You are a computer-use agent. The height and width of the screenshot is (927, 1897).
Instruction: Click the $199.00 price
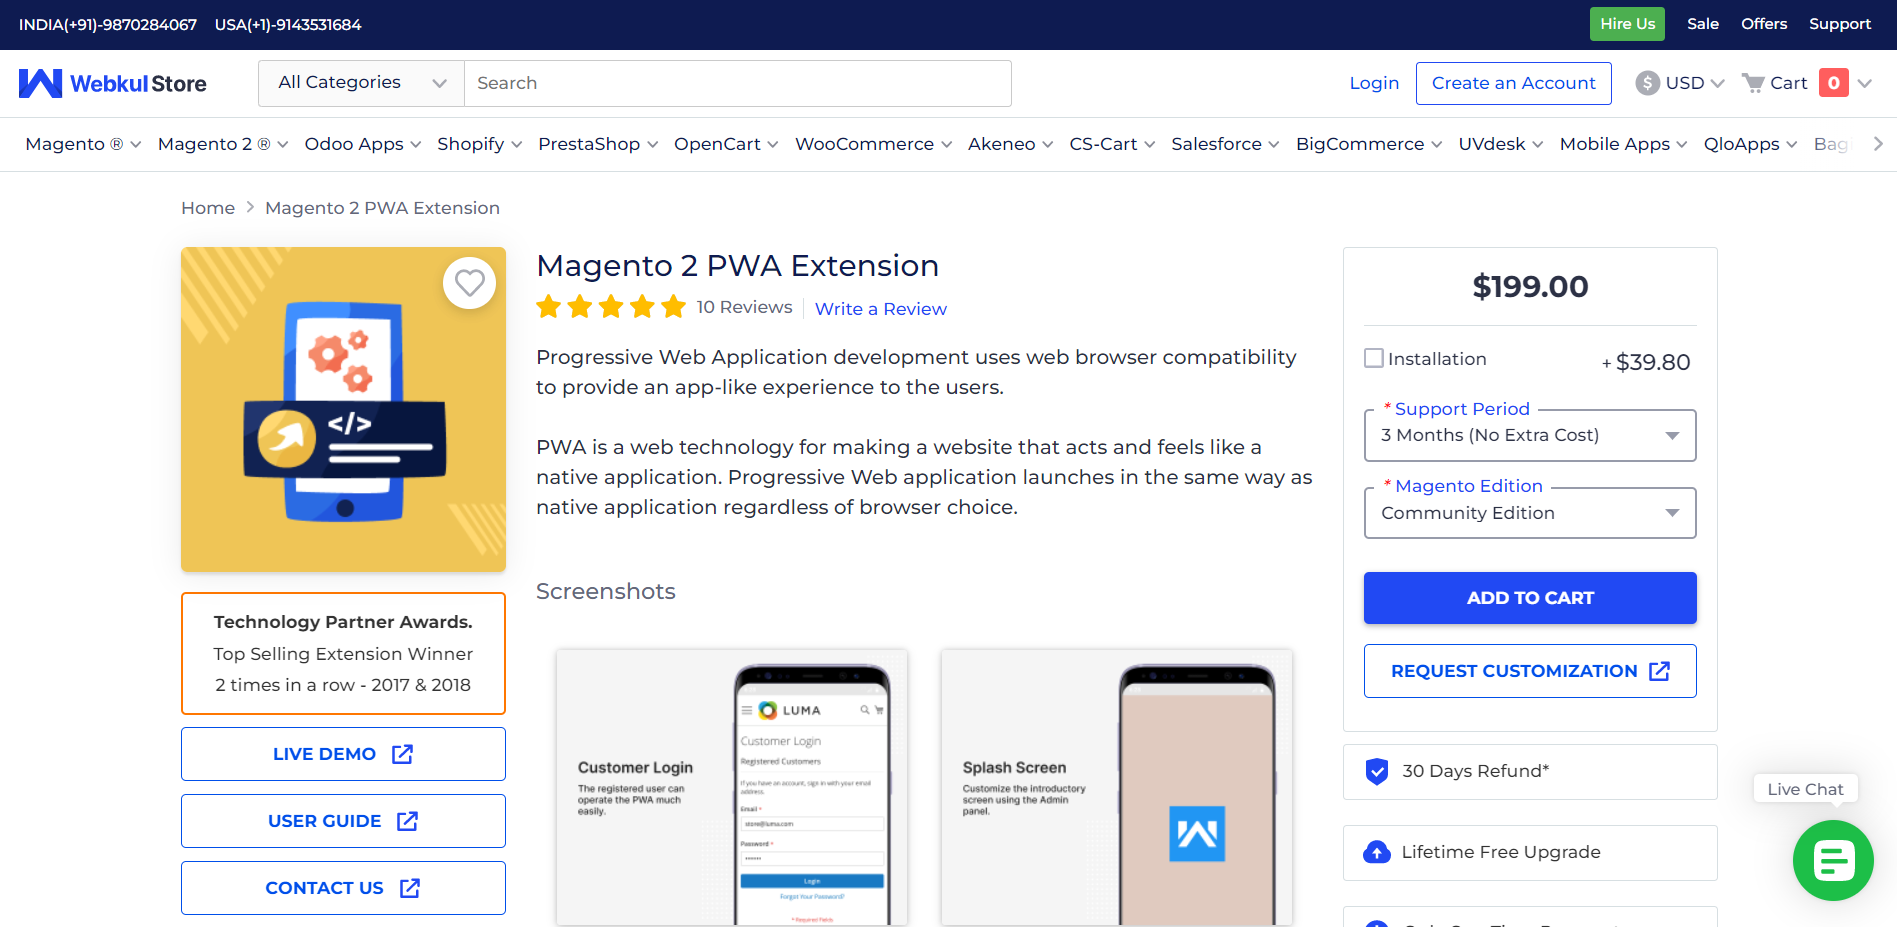[x=1530, y=287]
